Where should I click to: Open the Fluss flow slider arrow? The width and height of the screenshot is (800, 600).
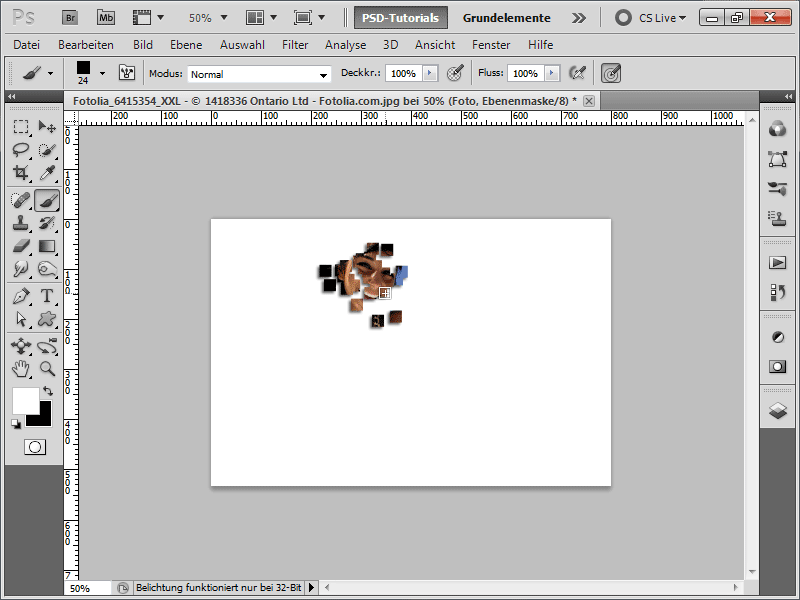[552, 73]
